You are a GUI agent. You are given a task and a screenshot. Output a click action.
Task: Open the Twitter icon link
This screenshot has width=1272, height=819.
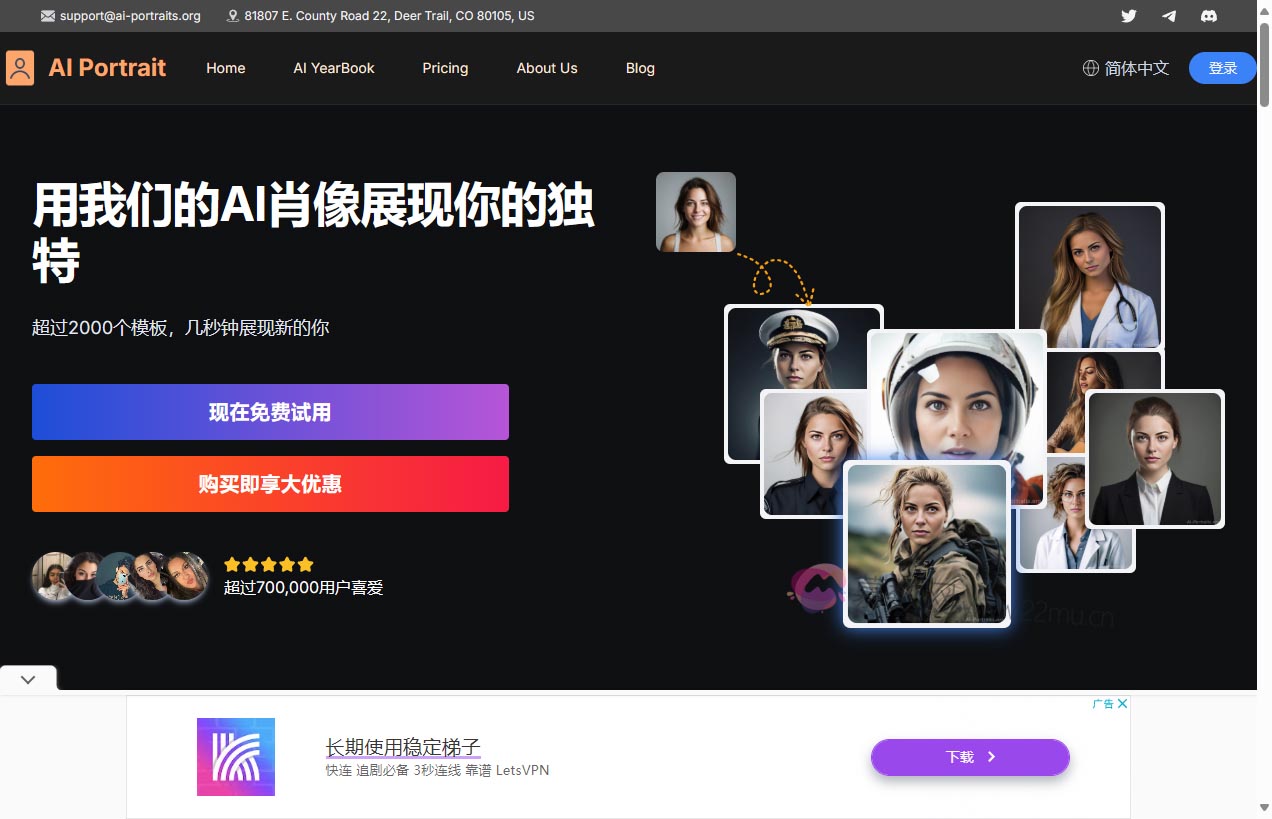pos(1128,16)
